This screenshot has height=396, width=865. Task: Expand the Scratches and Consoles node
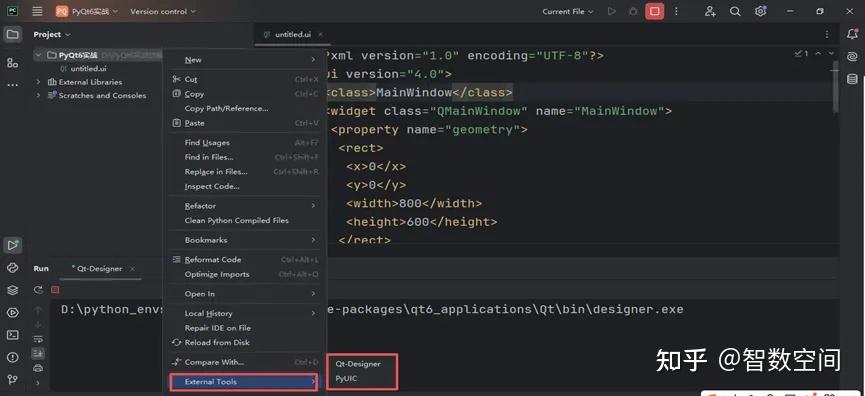38,95
